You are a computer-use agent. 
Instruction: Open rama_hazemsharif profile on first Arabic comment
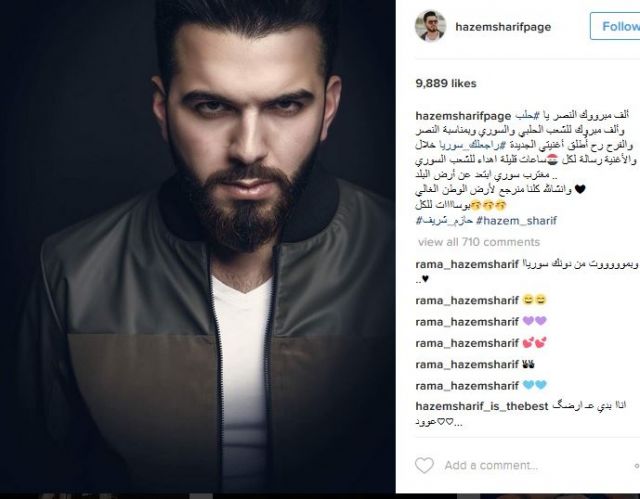click(467, 264)
